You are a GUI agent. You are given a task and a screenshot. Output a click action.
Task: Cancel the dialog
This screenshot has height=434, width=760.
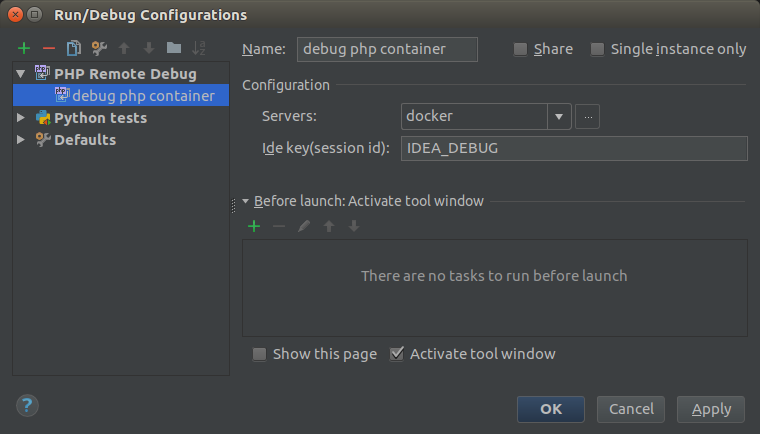631,409
